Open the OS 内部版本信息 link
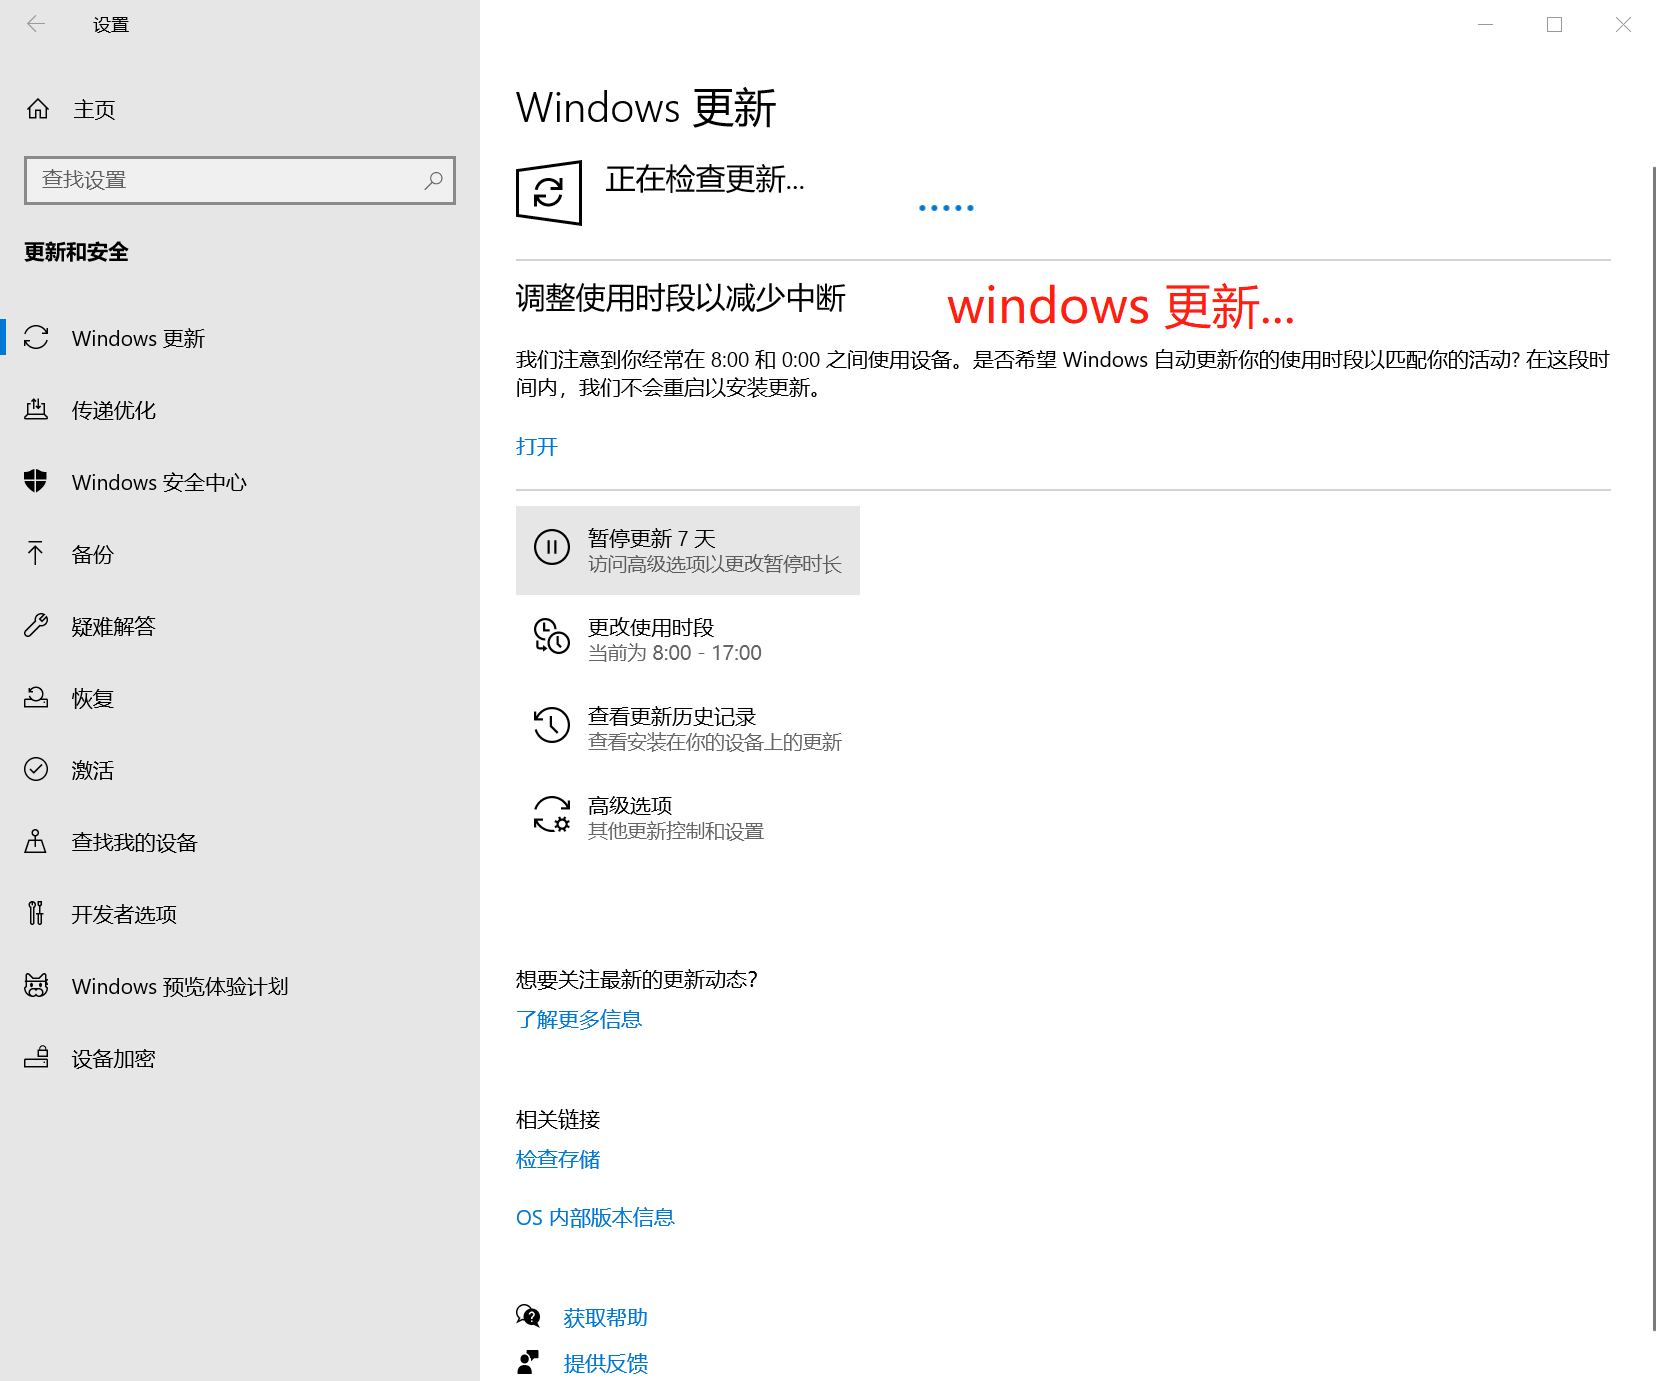1659x1381 pixels. click(595, 1217)
